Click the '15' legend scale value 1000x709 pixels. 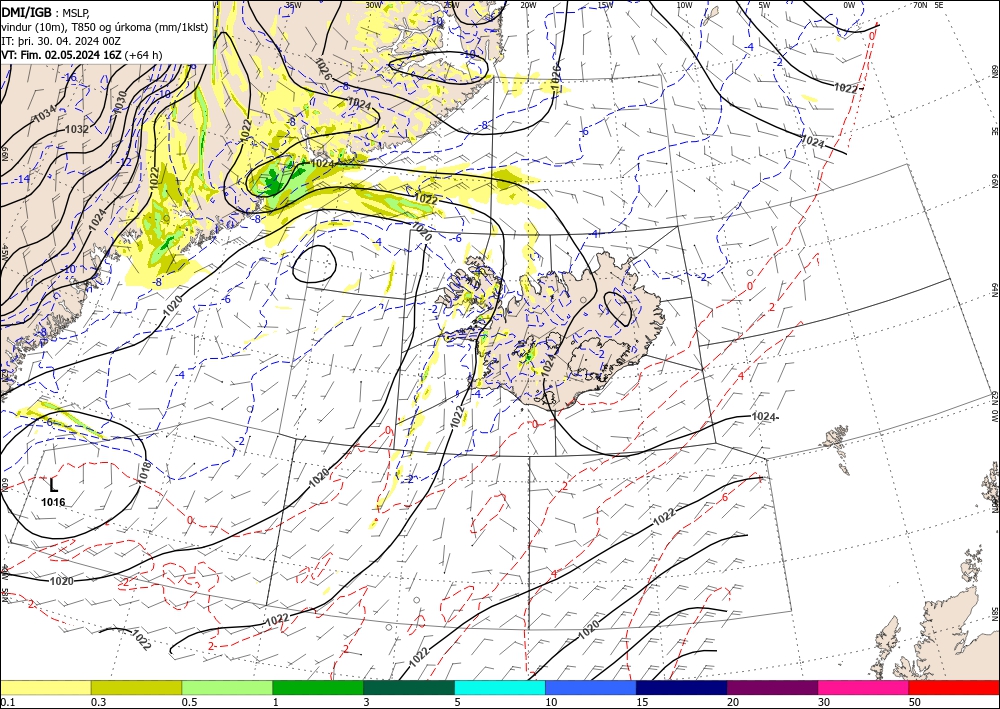[x=642, y=702]
